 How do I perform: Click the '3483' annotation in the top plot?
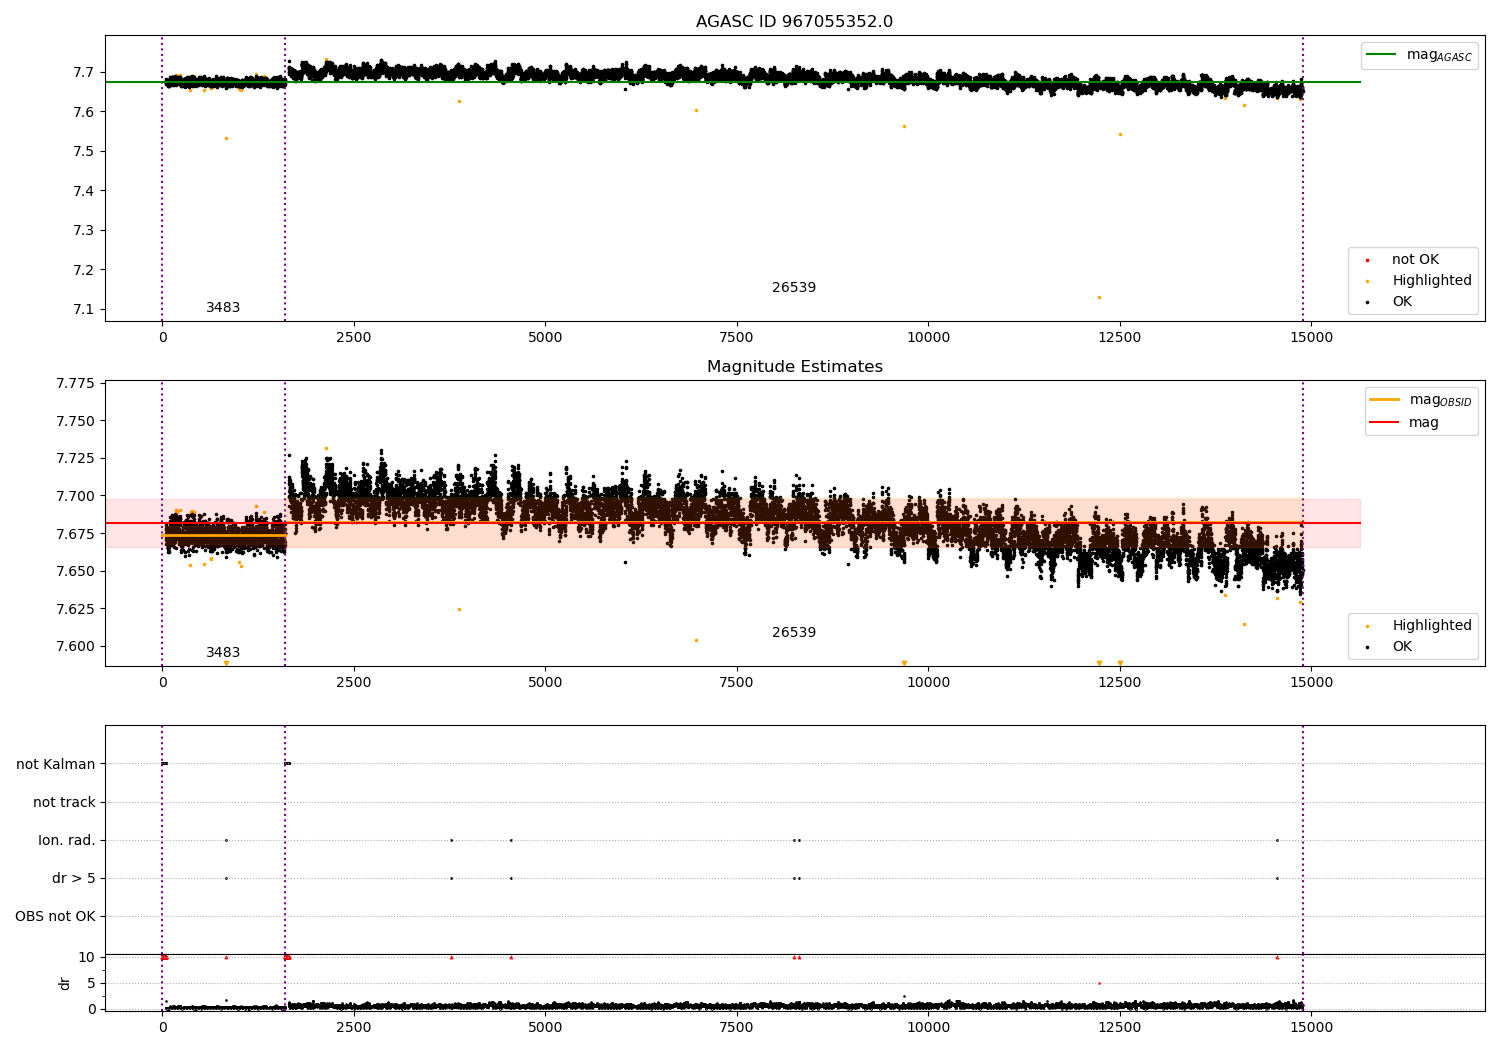point(223,308)
